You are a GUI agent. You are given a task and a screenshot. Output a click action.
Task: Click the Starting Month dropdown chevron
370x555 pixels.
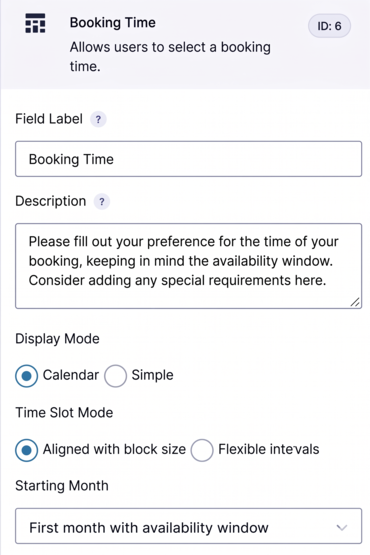point(342,527)
